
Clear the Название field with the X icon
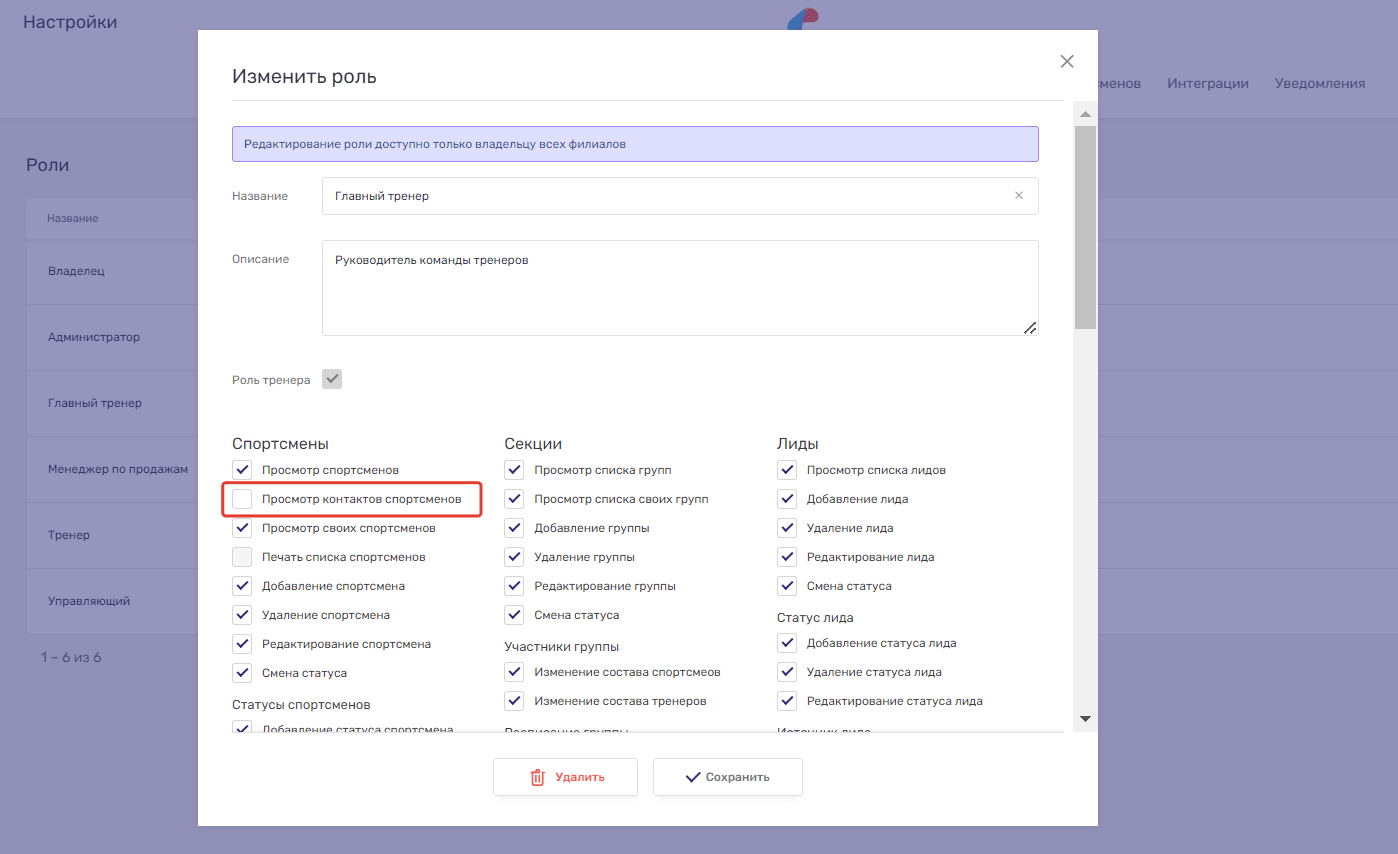tap(1019, 196)
